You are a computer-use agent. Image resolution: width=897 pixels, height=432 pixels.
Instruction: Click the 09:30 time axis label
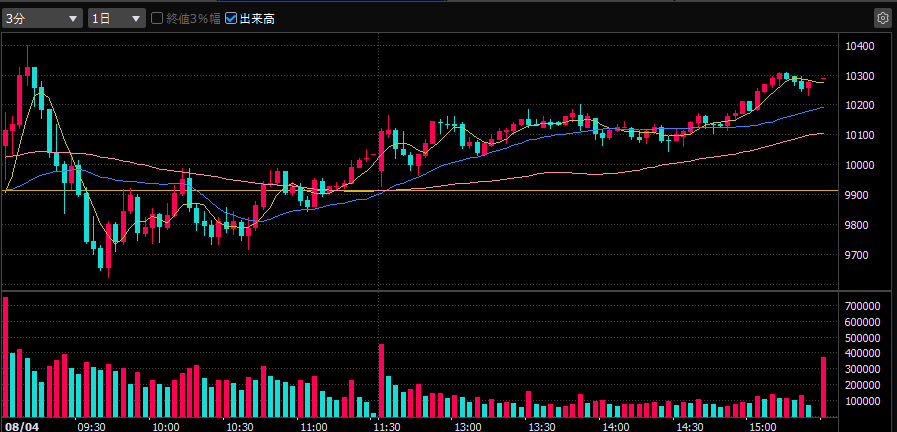point(92,426)
